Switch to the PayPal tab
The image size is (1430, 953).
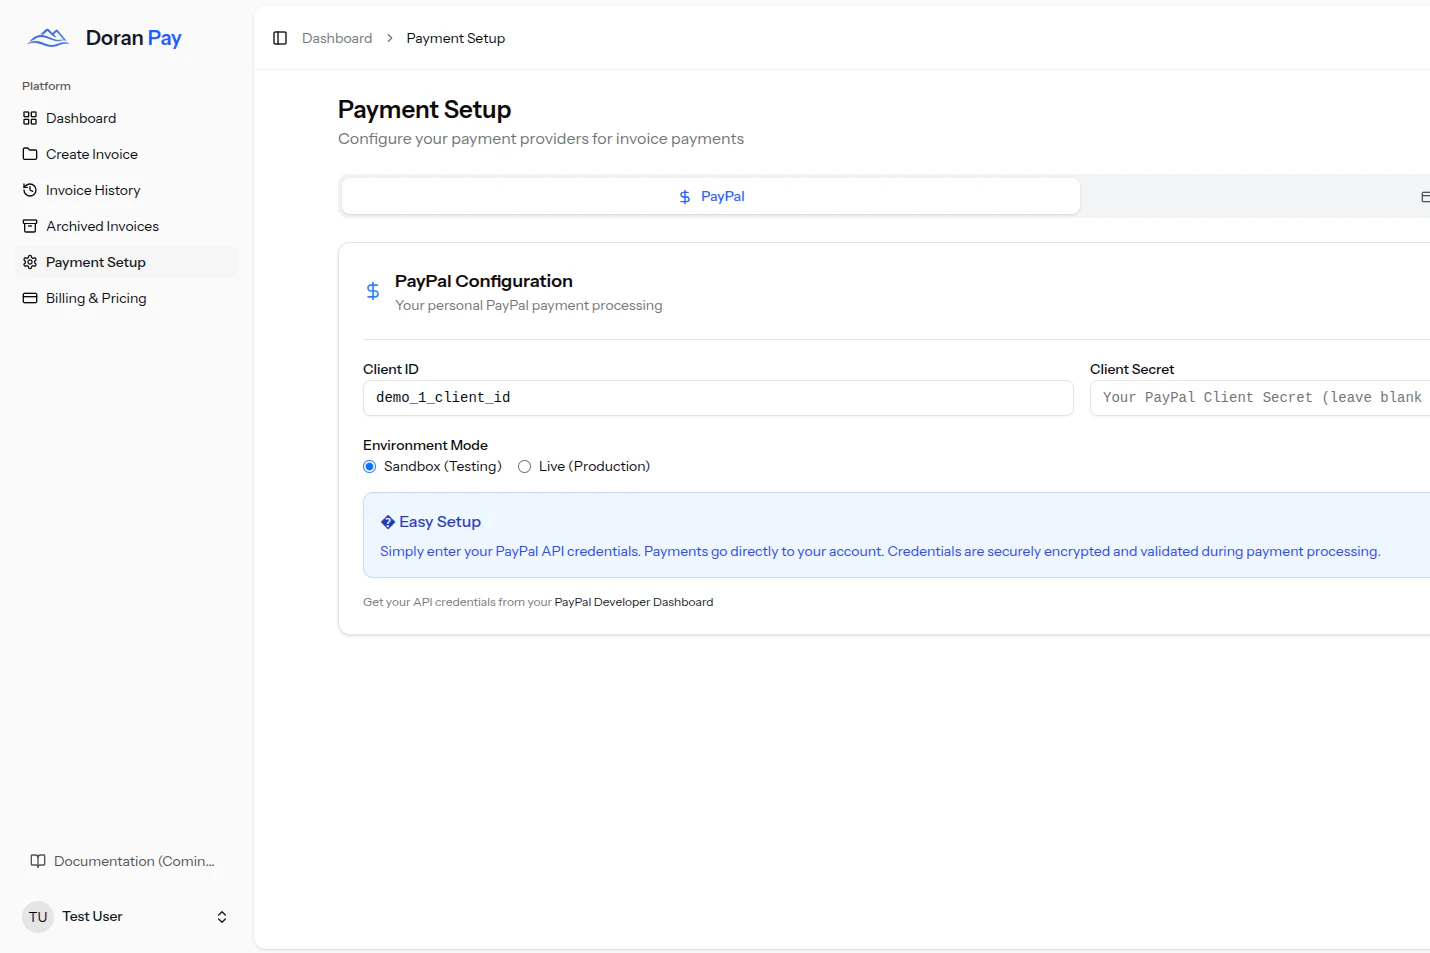pos(710,196)
